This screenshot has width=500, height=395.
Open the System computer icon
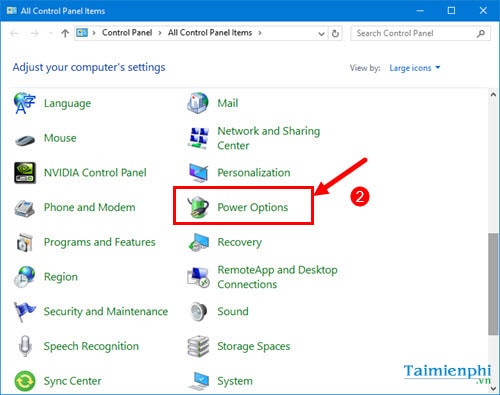[x=199, y=381]
